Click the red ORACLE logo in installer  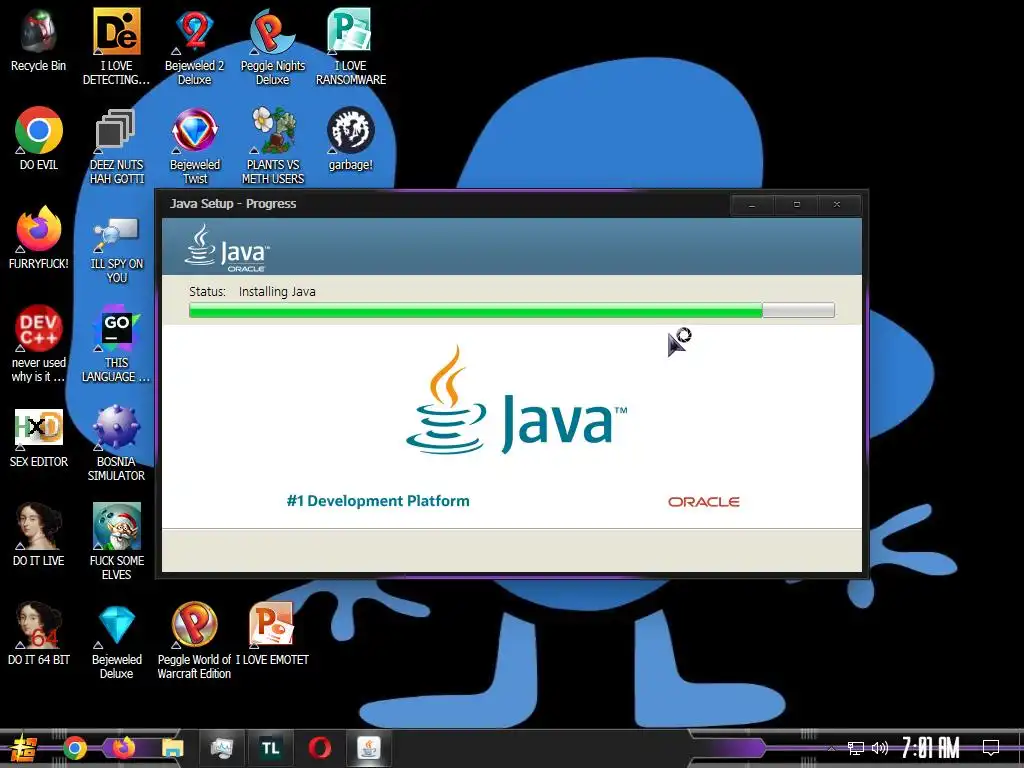click(703, 502)
